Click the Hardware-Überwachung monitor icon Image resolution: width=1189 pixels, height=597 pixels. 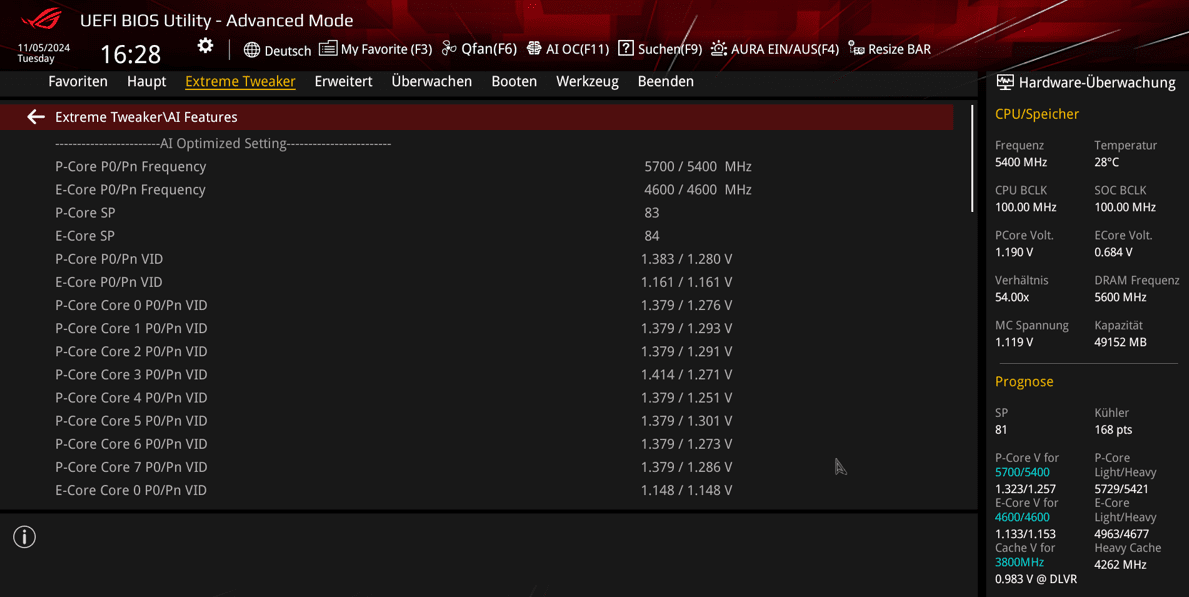point(1005,82)
